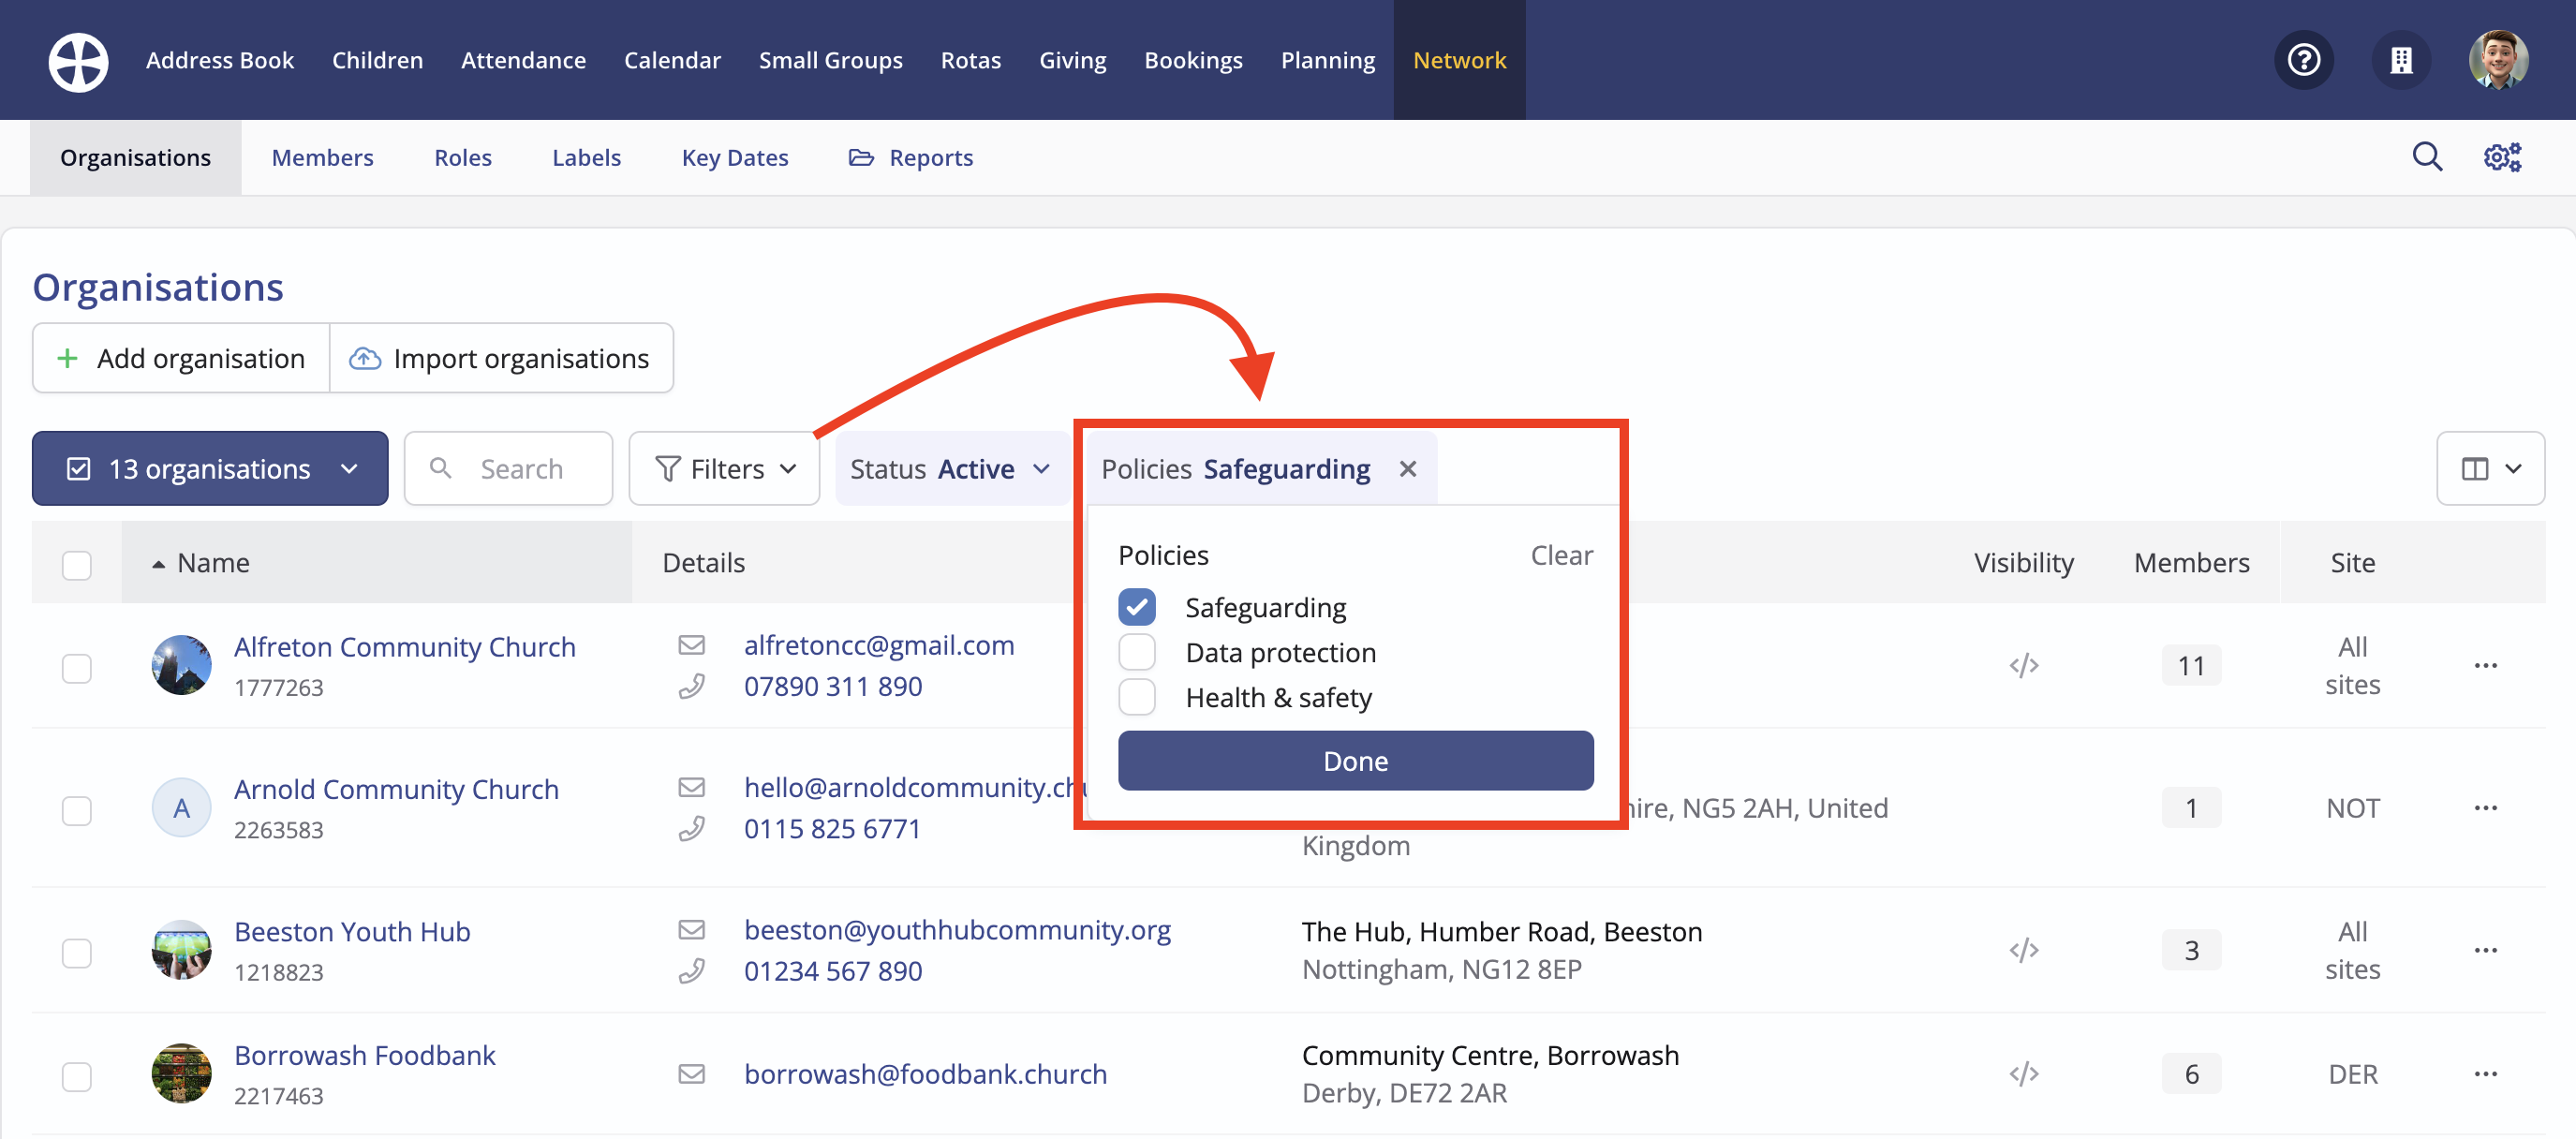
Task: Open the Alfreton Community Church link
Action: coord(405,647)
